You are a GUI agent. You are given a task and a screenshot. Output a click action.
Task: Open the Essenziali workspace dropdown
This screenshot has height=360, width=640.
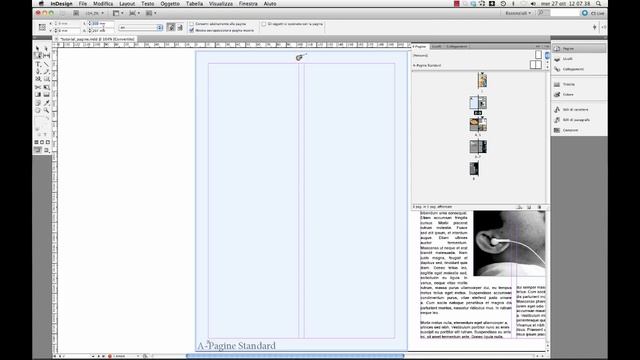coord(518,13)
